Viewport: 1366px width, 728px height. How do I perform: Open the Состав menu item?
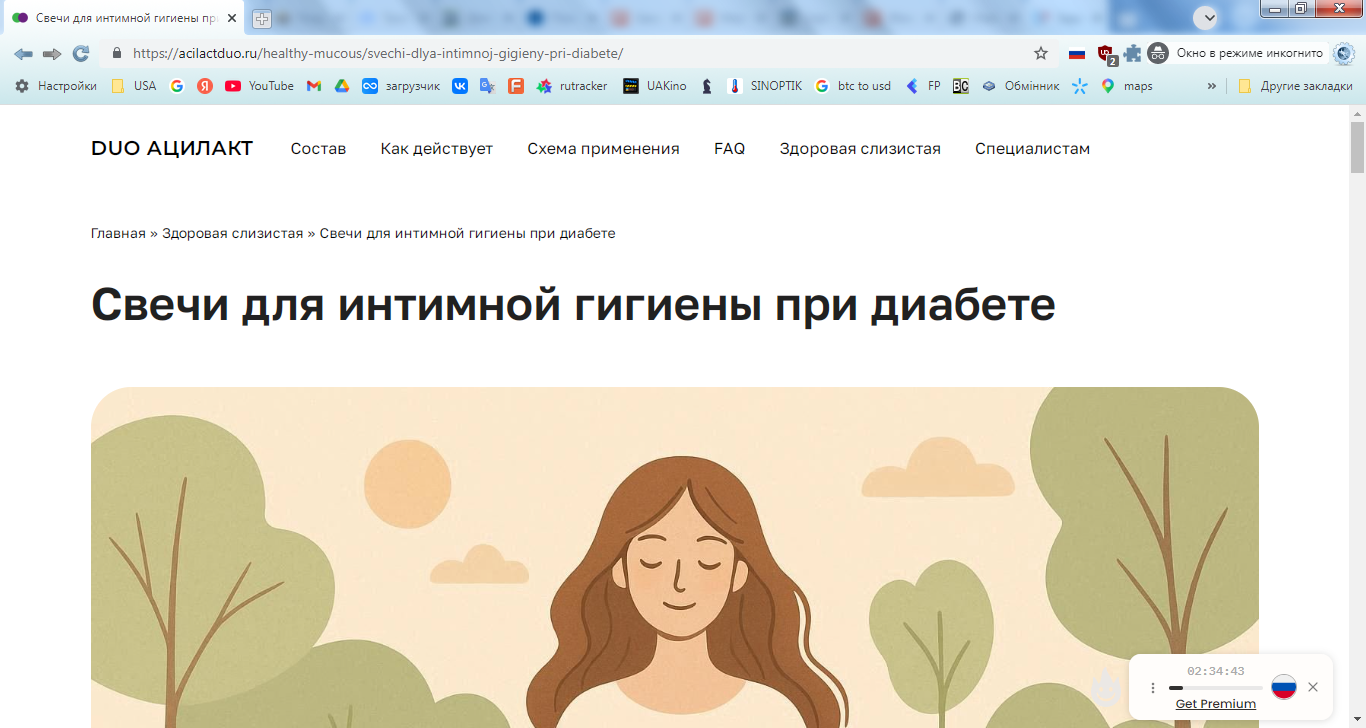318,149
